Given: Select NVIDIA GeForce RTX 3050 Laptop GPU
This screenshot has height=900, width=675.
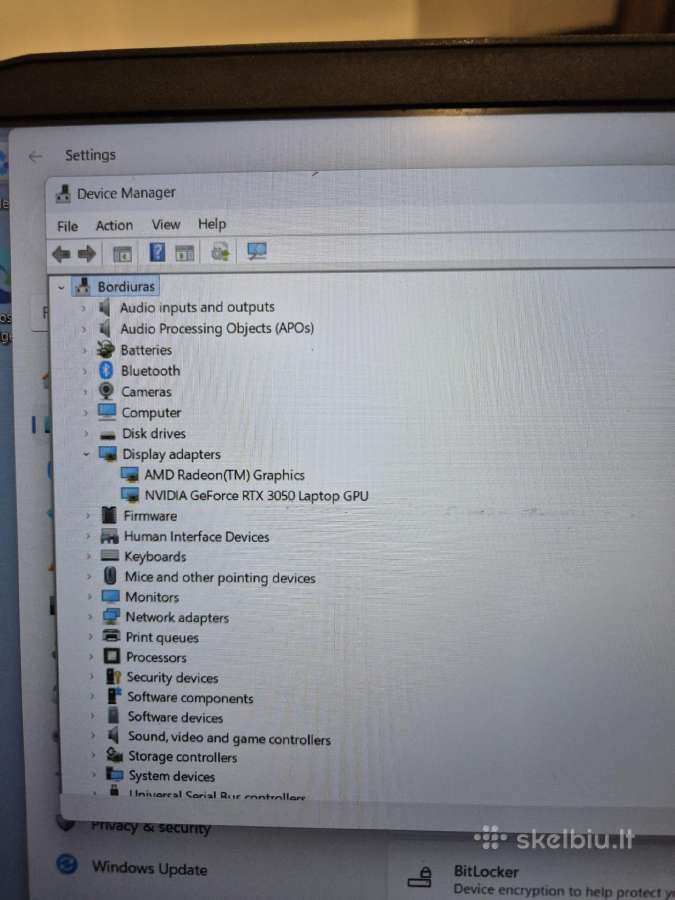Looking at the screenshot, I should 256,495.
